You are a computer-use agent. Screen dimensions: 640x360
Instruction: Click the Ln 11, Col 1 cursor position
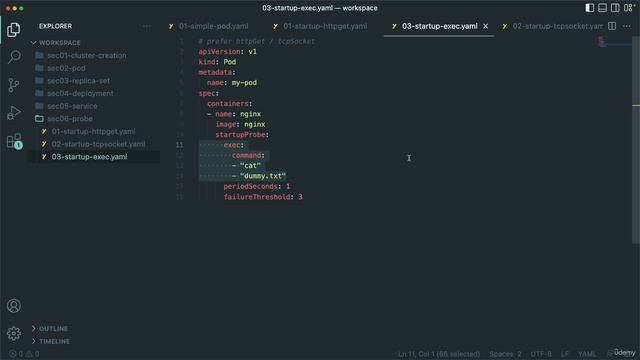[x=439, y=354]
